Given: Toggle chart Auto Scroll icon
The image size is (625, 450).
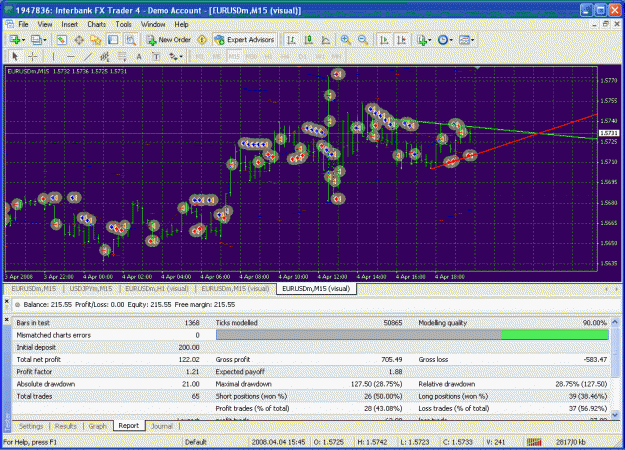Looking at the screenshot, I should [x=384, y=40].
